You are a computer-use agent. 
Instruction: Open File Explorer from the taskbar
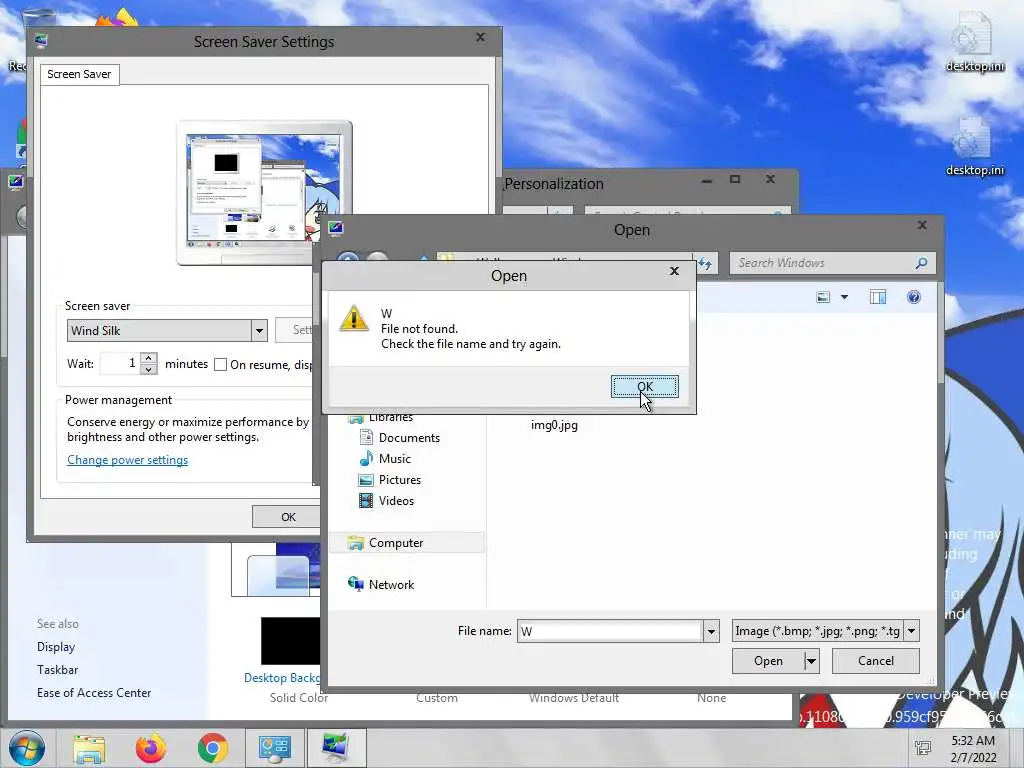click(x=89, y=748)
